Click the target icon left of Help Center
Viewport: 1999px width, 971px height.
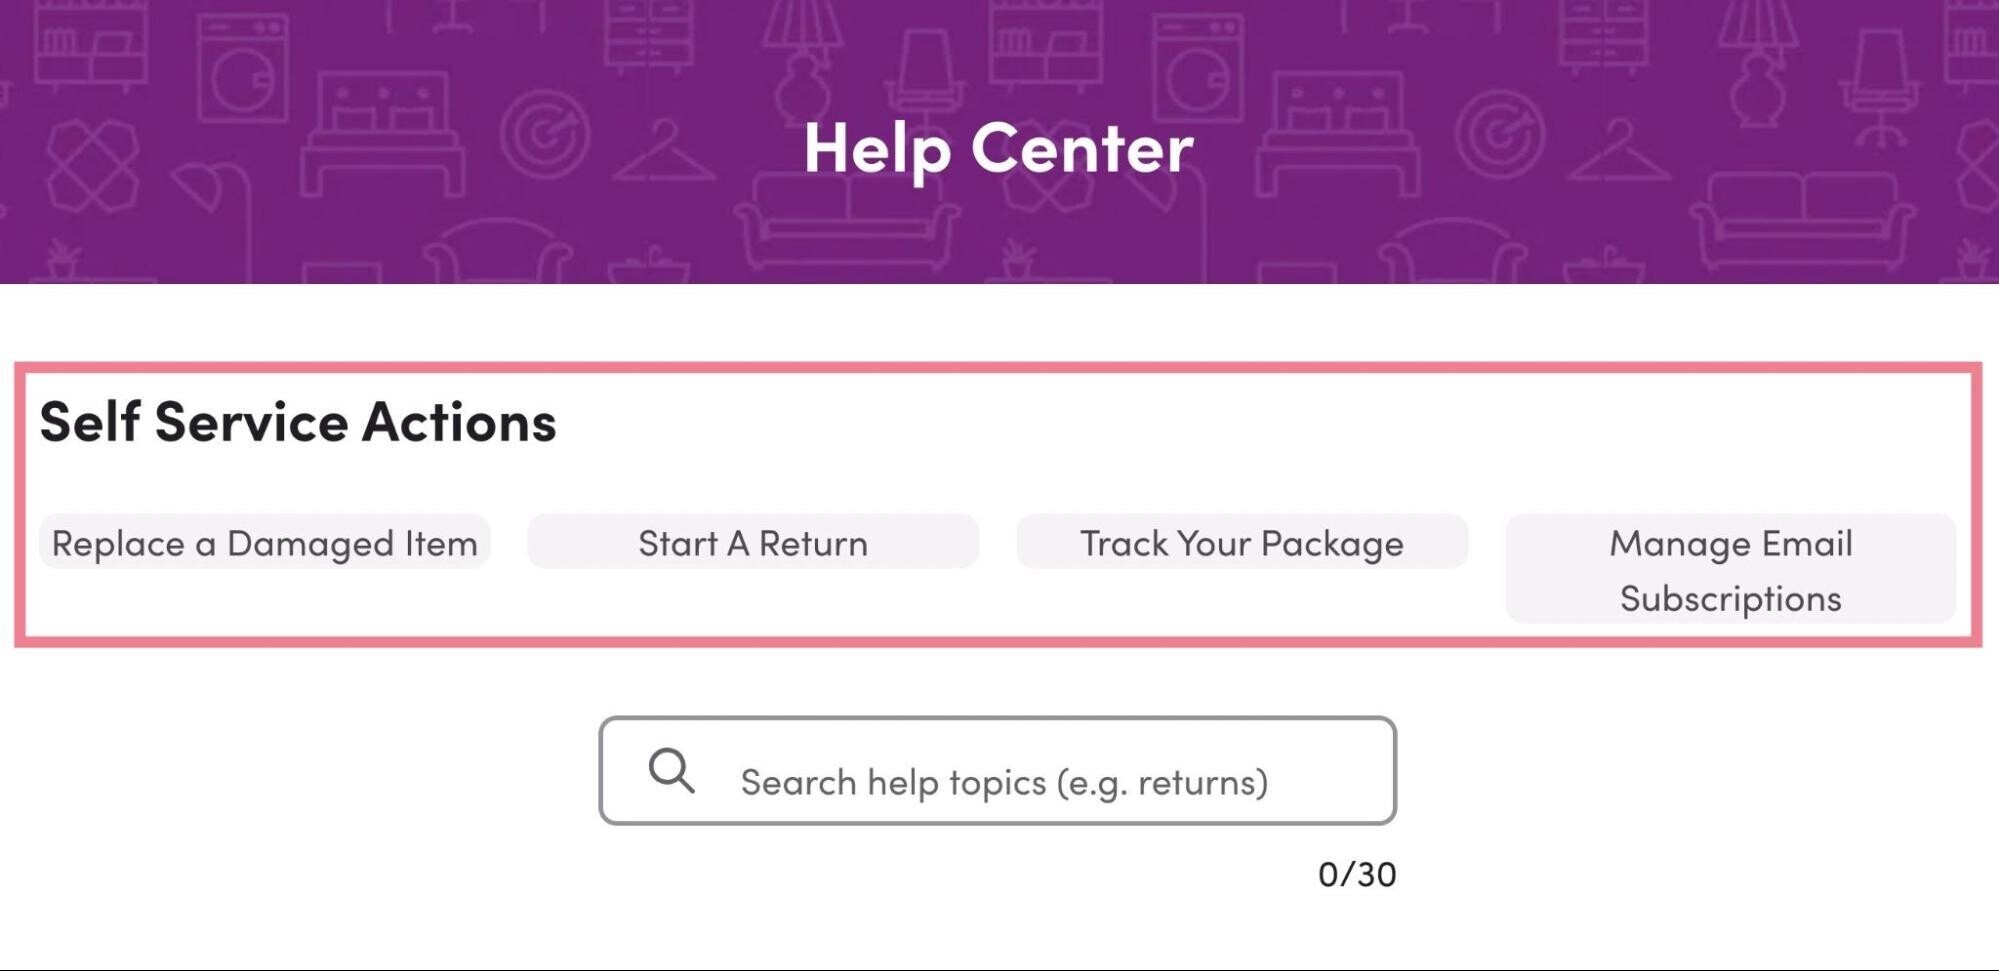pos(544,133)
